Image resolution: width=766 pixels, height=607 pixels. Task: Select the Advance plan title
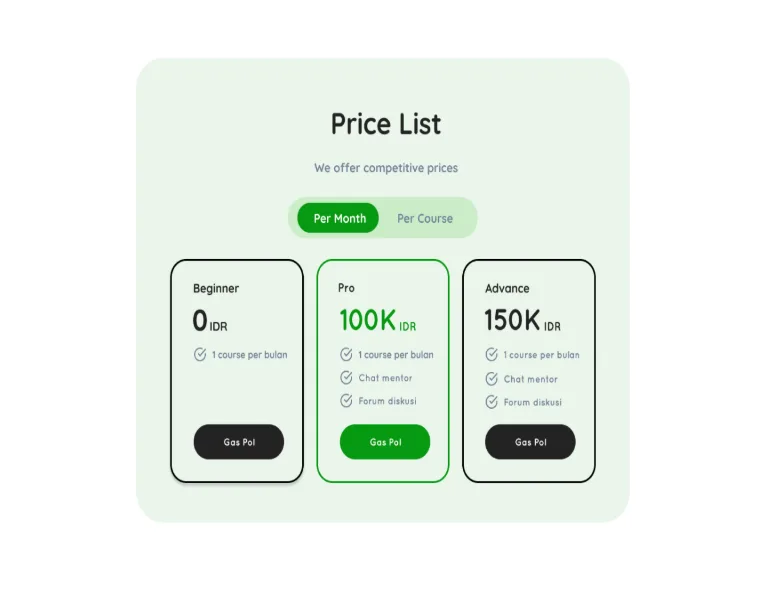pos(507,288)
